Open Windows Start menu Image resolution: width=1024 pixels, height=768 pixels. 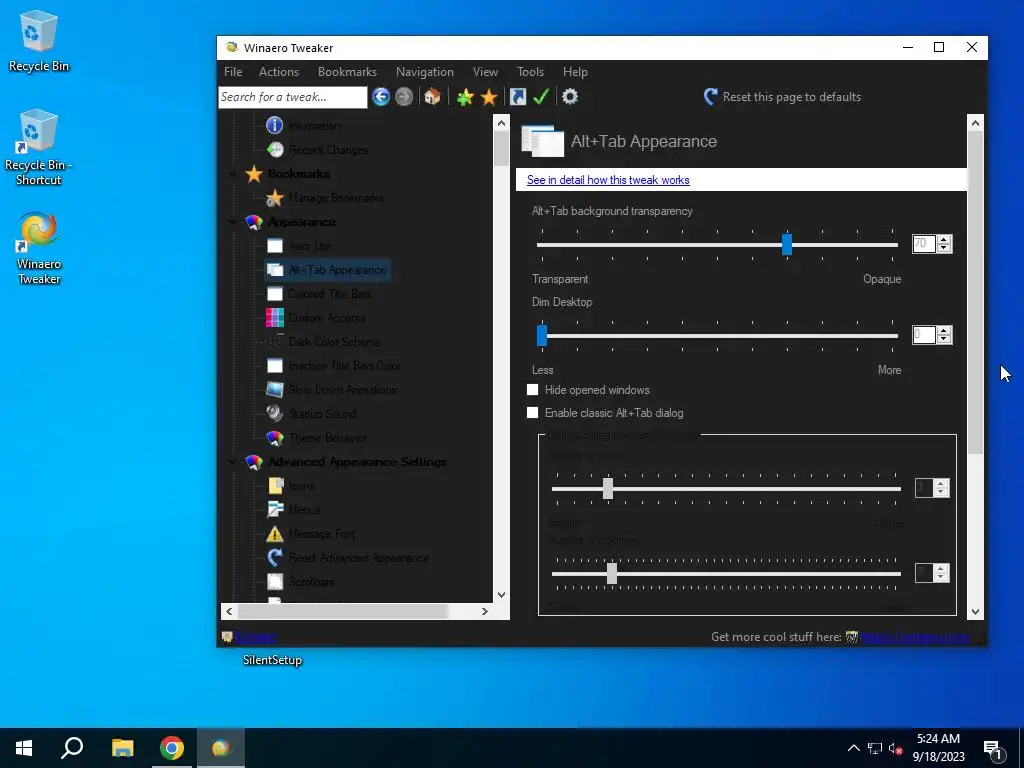pyautogui.click(x=24, y=748)
